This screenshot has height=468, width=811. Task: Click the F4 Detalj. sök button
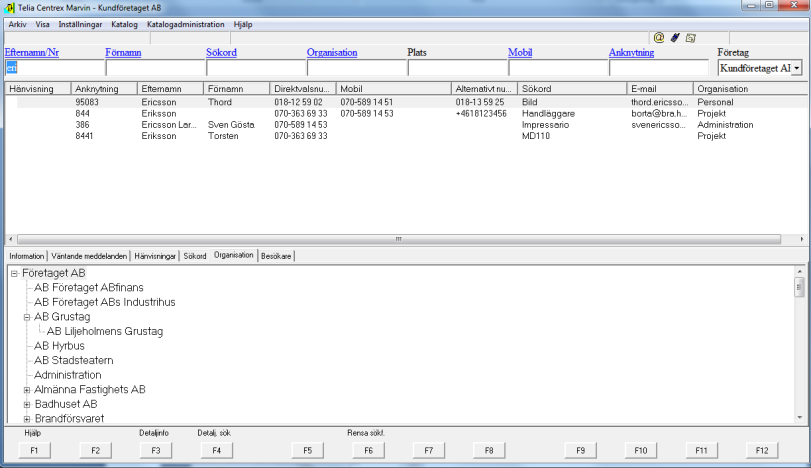coord(217,450)
